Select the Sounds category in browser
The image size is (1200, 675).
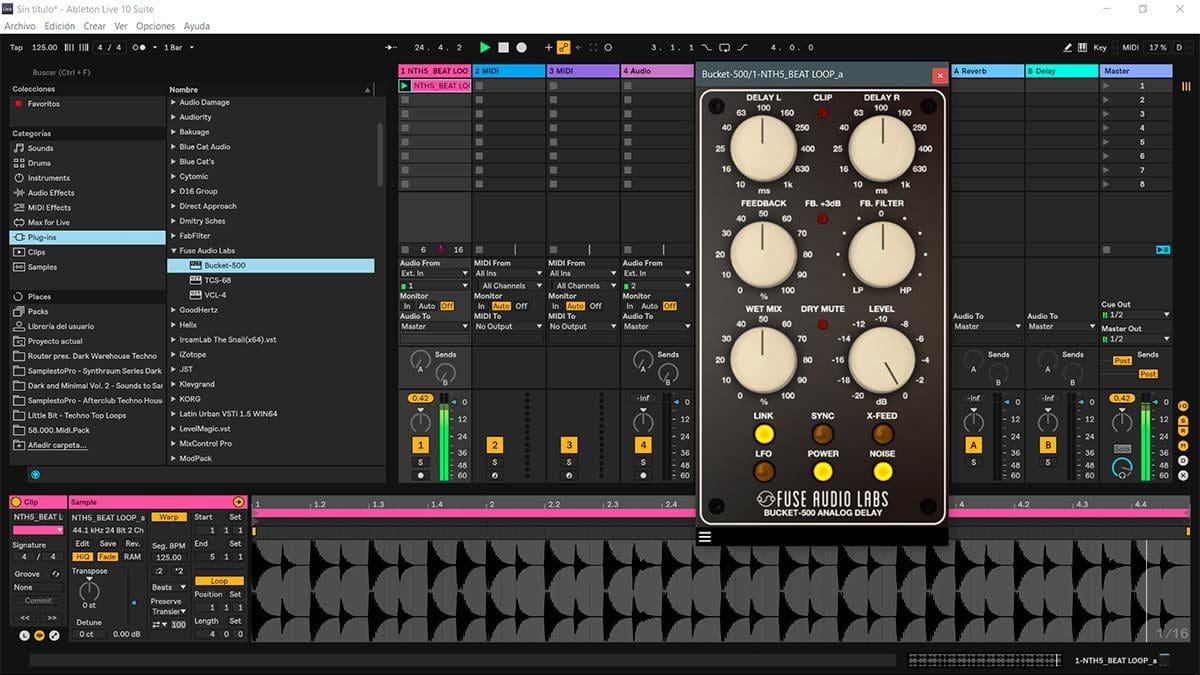(x=40, y=148)
